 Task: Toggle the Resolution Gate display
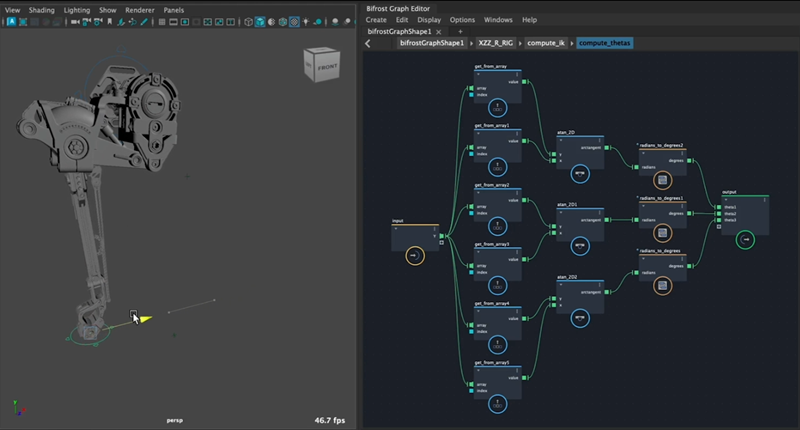pos(185,22)
